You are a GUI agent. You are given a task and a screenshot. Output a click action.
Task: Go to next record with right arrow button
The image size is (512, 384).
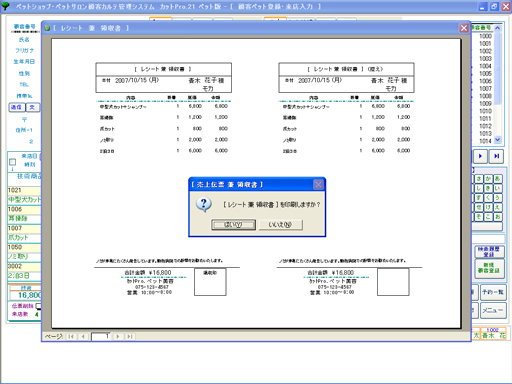(480, 156)
